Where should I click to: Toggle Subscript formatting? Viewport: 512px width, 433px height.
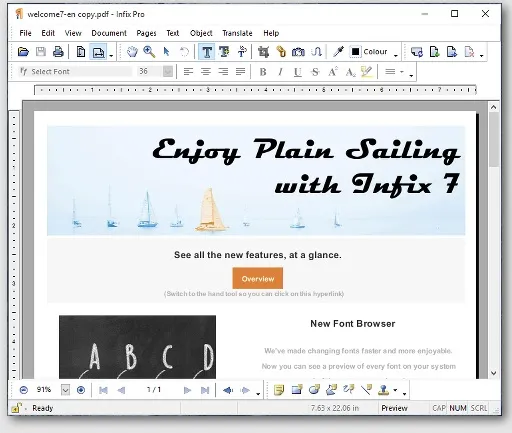[x=350, y=72]
